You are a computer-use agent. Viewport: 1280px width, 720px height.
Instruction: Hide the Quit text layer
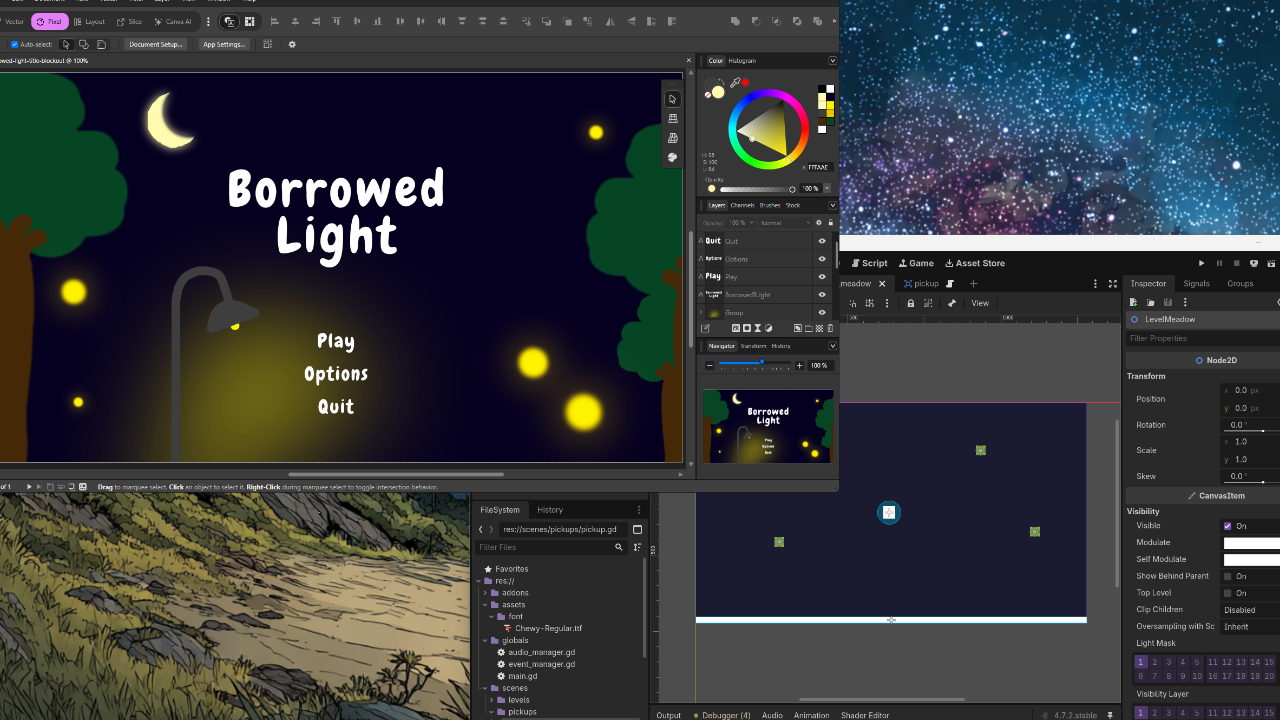click(x=822, y=241)
